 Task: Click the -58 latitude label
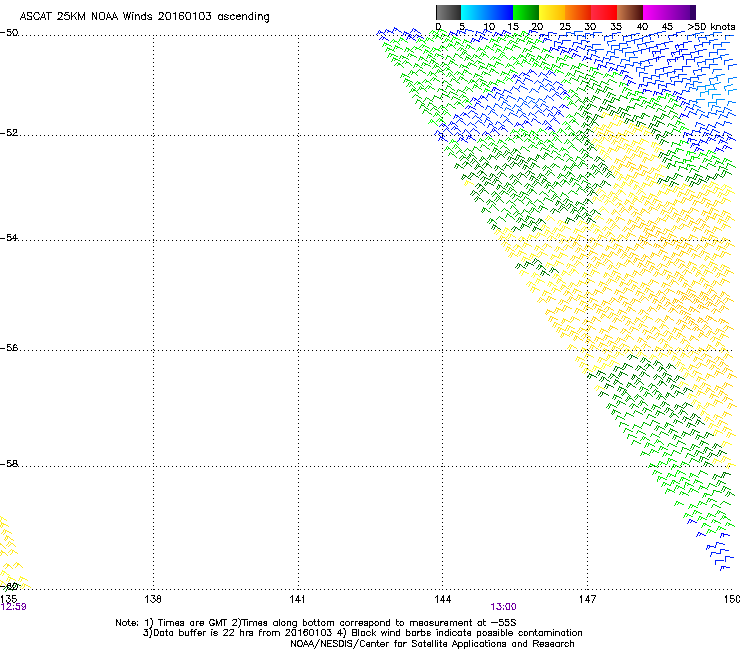click(9, 464)
